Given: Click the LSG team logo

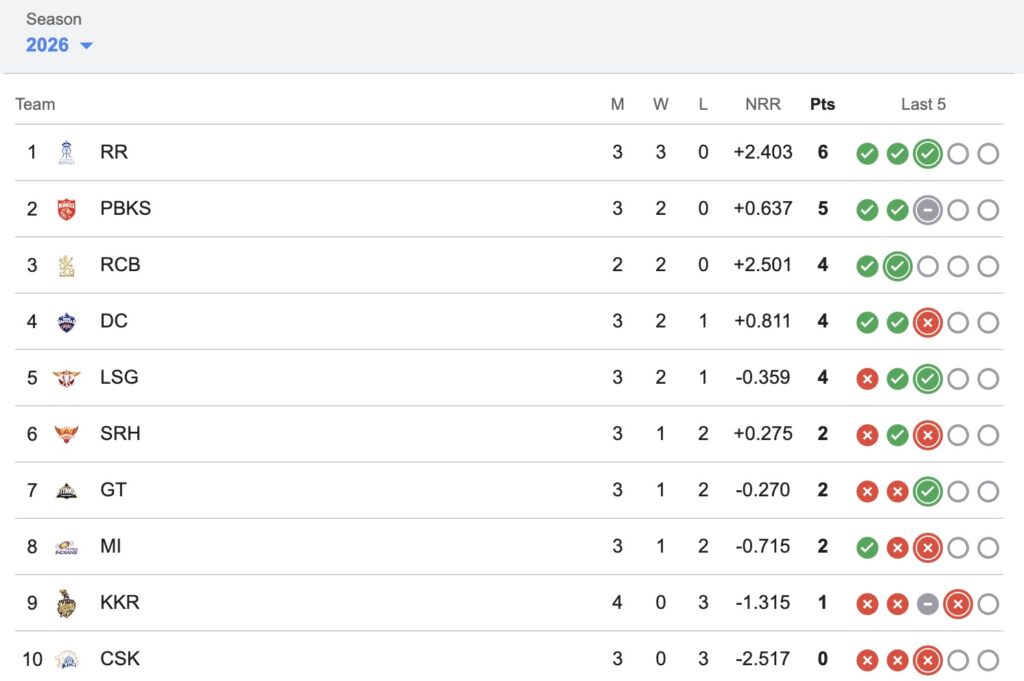Looking at the screenshot, I should pyautogui.click(x=66, y=378).
